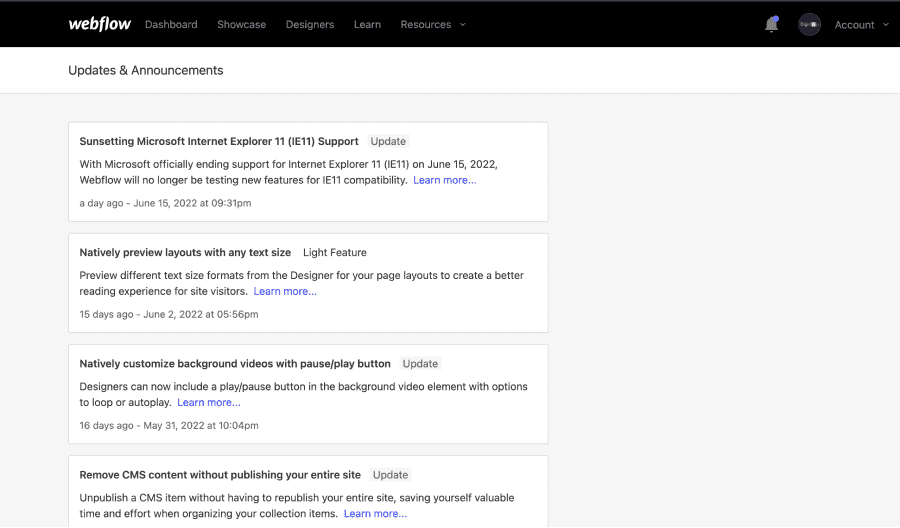This screenshot has height=528, width=900.
Task: Open Learn more link for background videos
Action: (209, 403)
